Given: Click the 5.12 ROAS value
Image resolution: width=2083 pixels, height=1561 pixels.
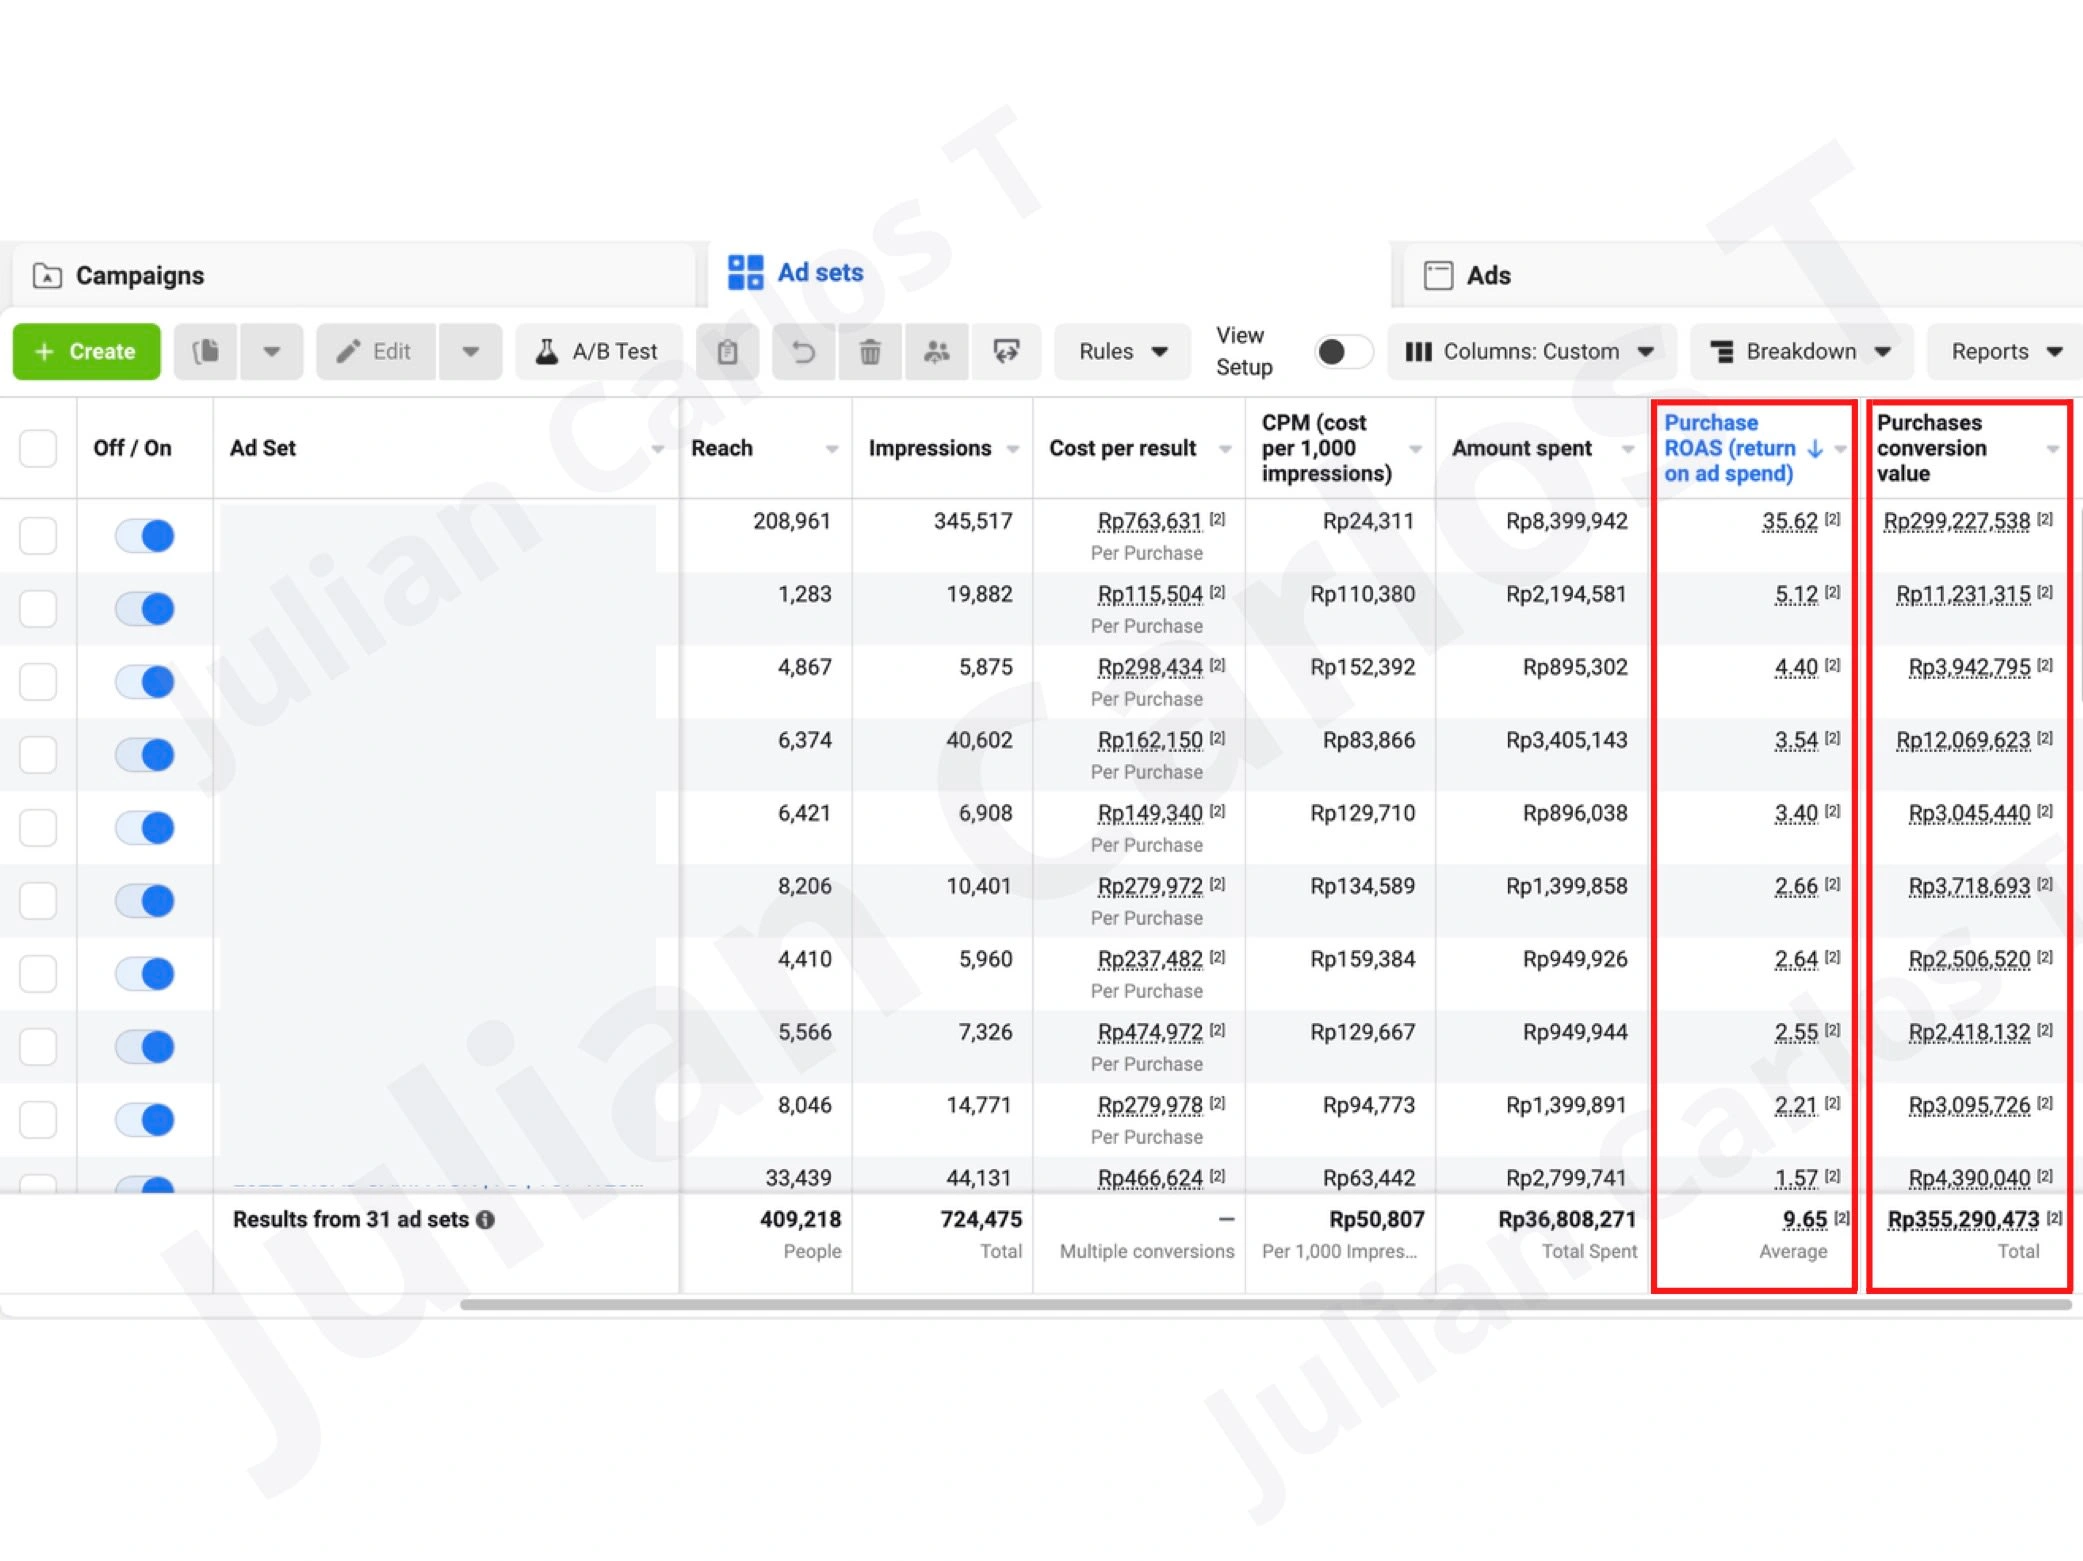Looking at the screenshot, I should pyautogui.click(x=1796, y=595).
